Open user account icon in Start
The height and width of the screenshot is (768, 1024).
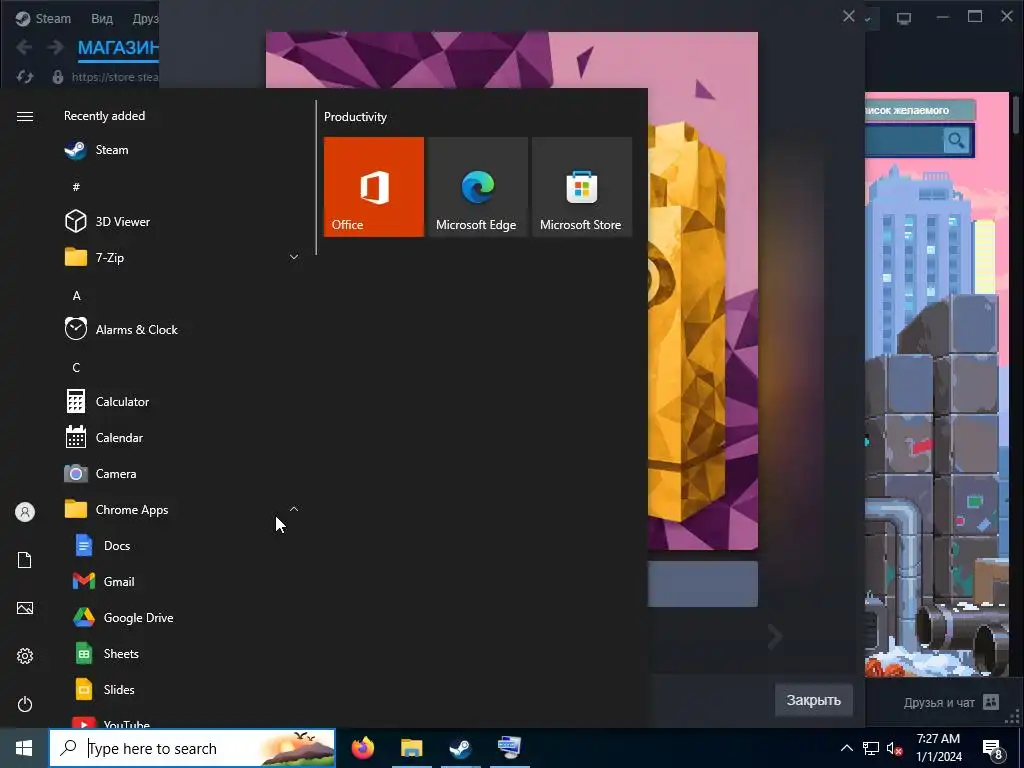click(x=25, y=512)
